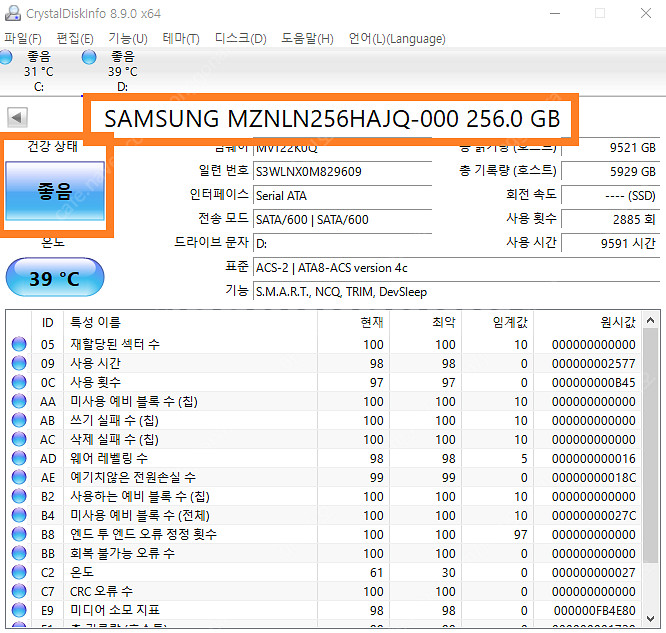Click the 현재 column header
Viewport: 666px width, 633px height.
pyautogui.click(x=353, y=322)
